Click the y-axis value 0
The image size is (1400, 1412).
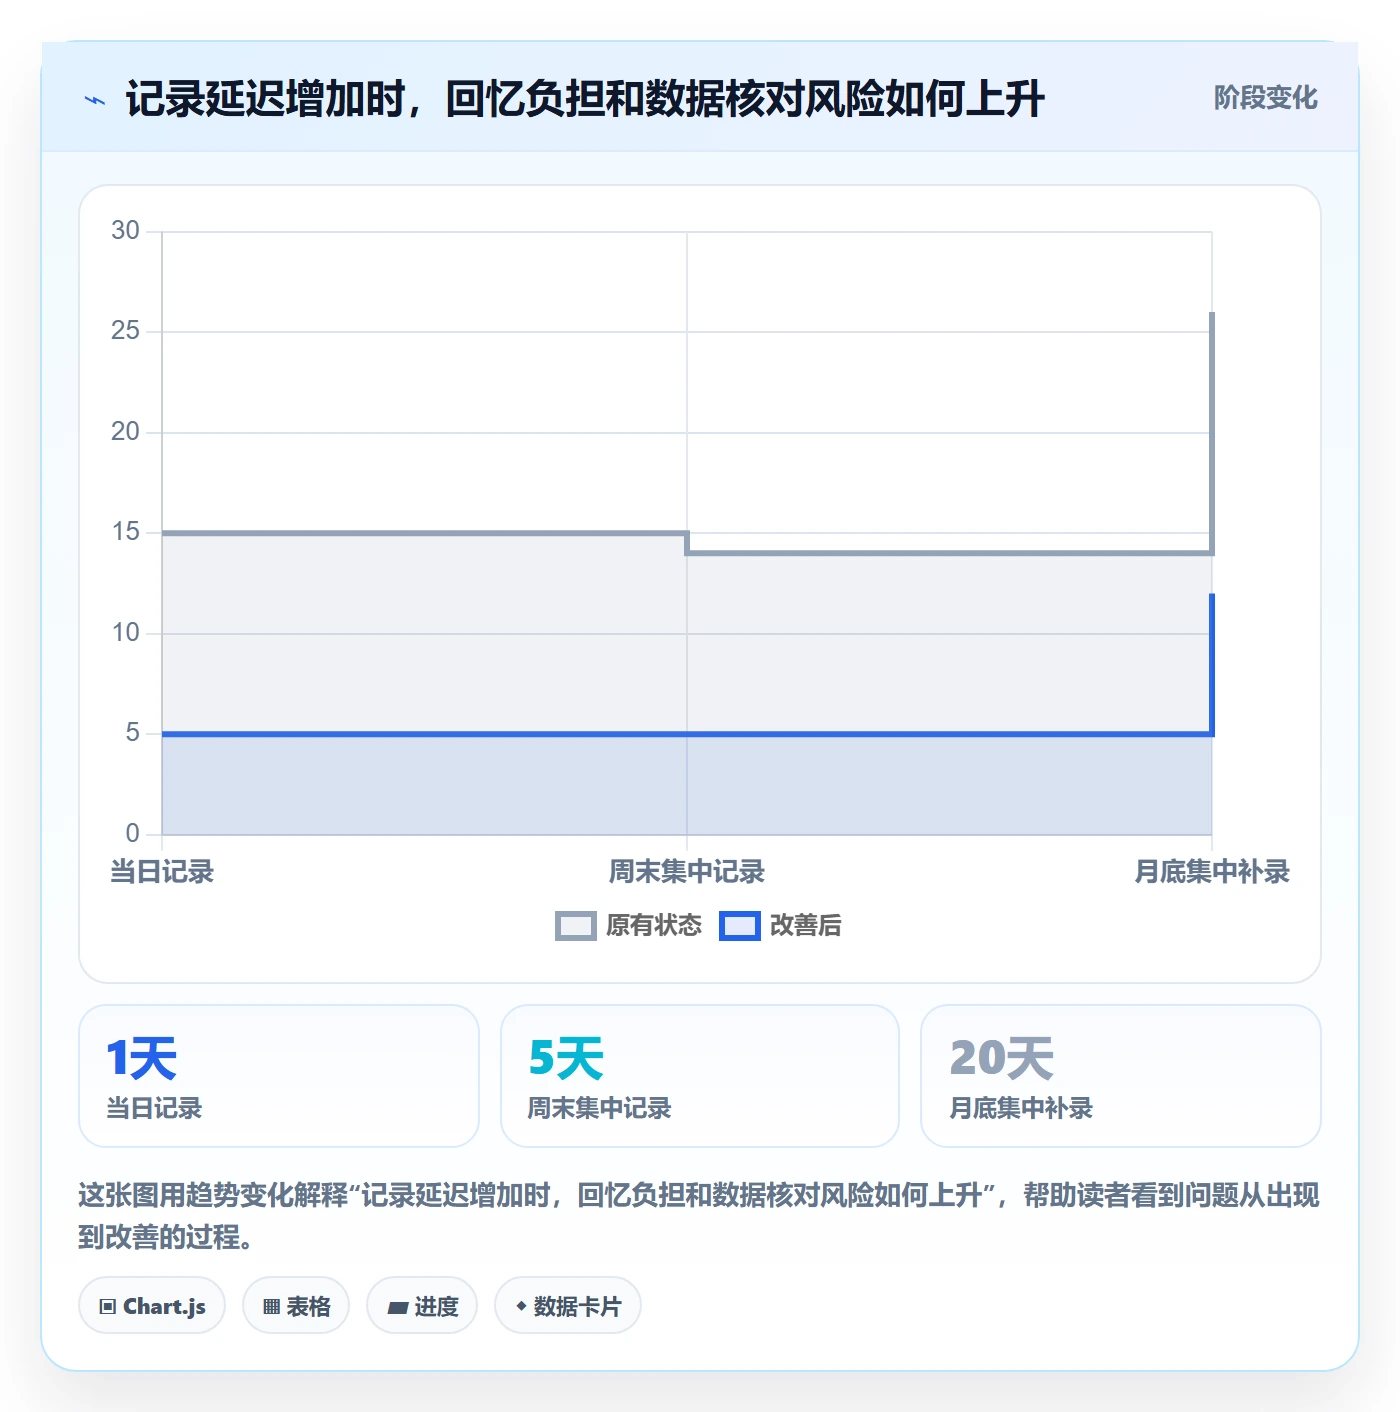click(132, 834)
